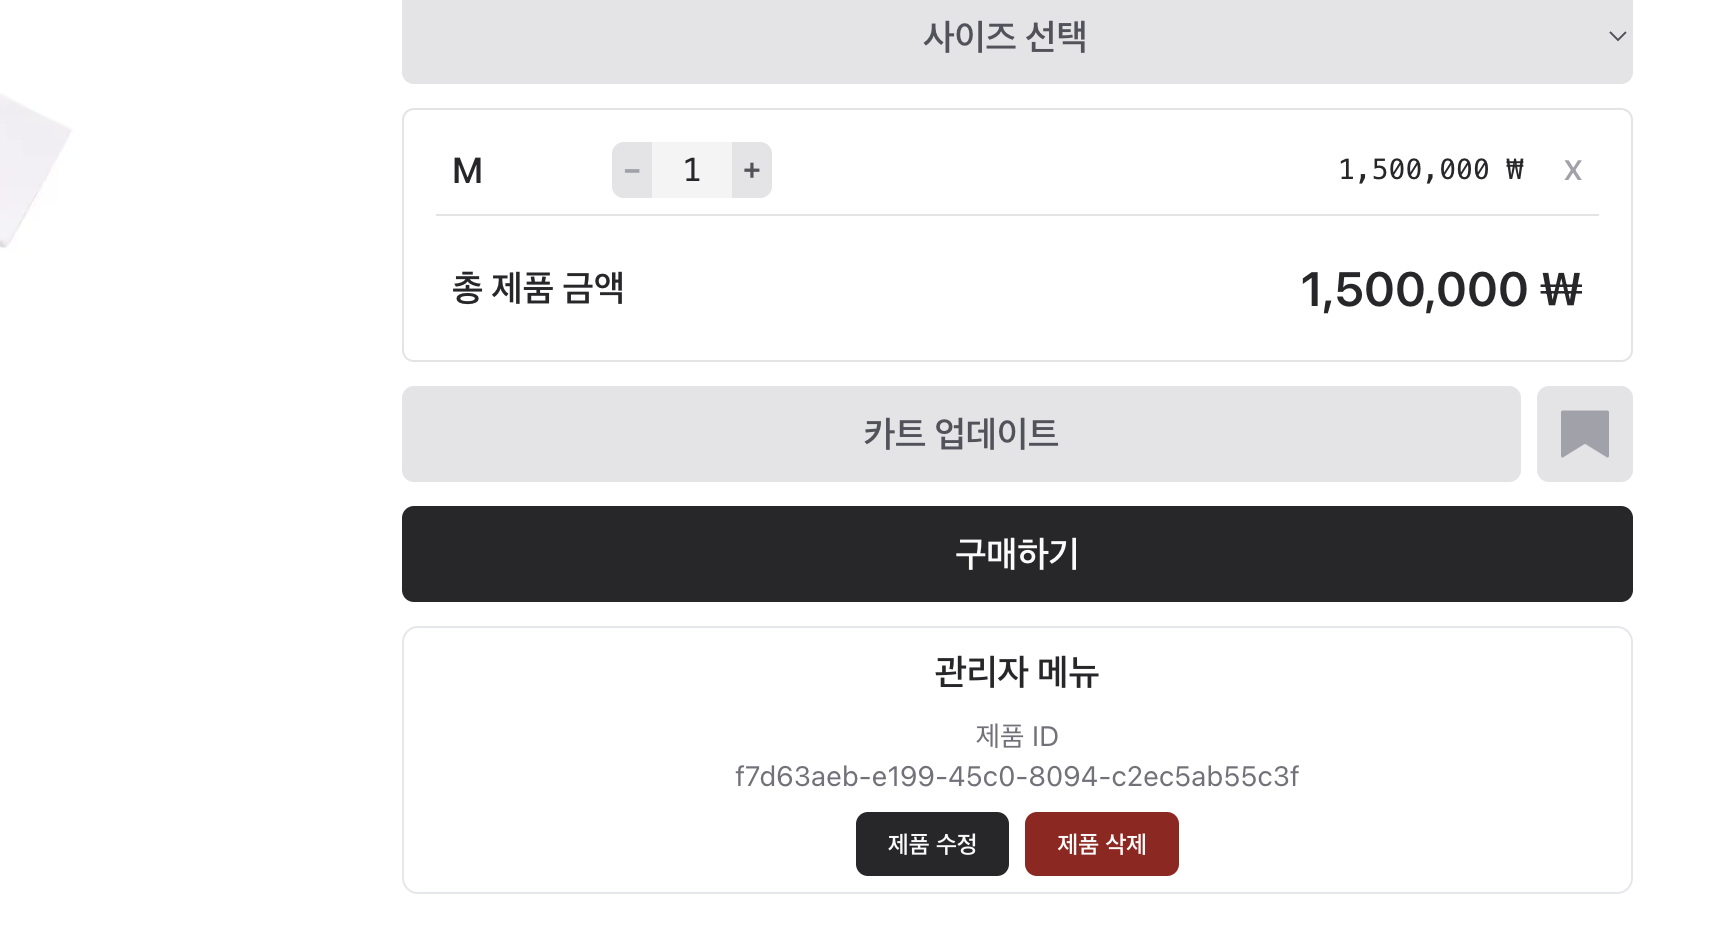Click the M size label
Image resolution: width=1712 pixels, height=948 pixels.
[467, 171]
